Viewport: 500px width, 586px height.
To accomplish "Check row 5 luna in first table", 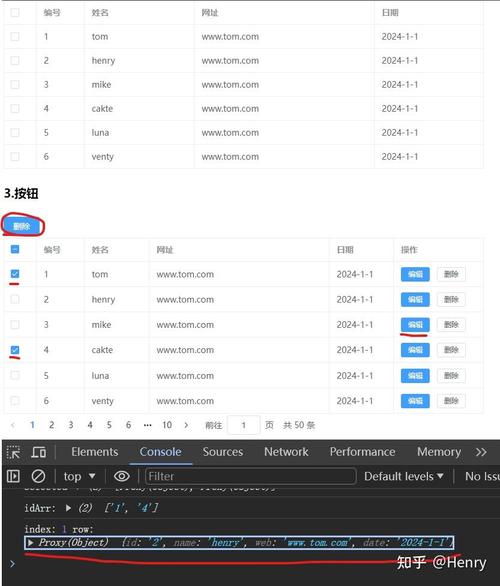I will tap(15, 132).
